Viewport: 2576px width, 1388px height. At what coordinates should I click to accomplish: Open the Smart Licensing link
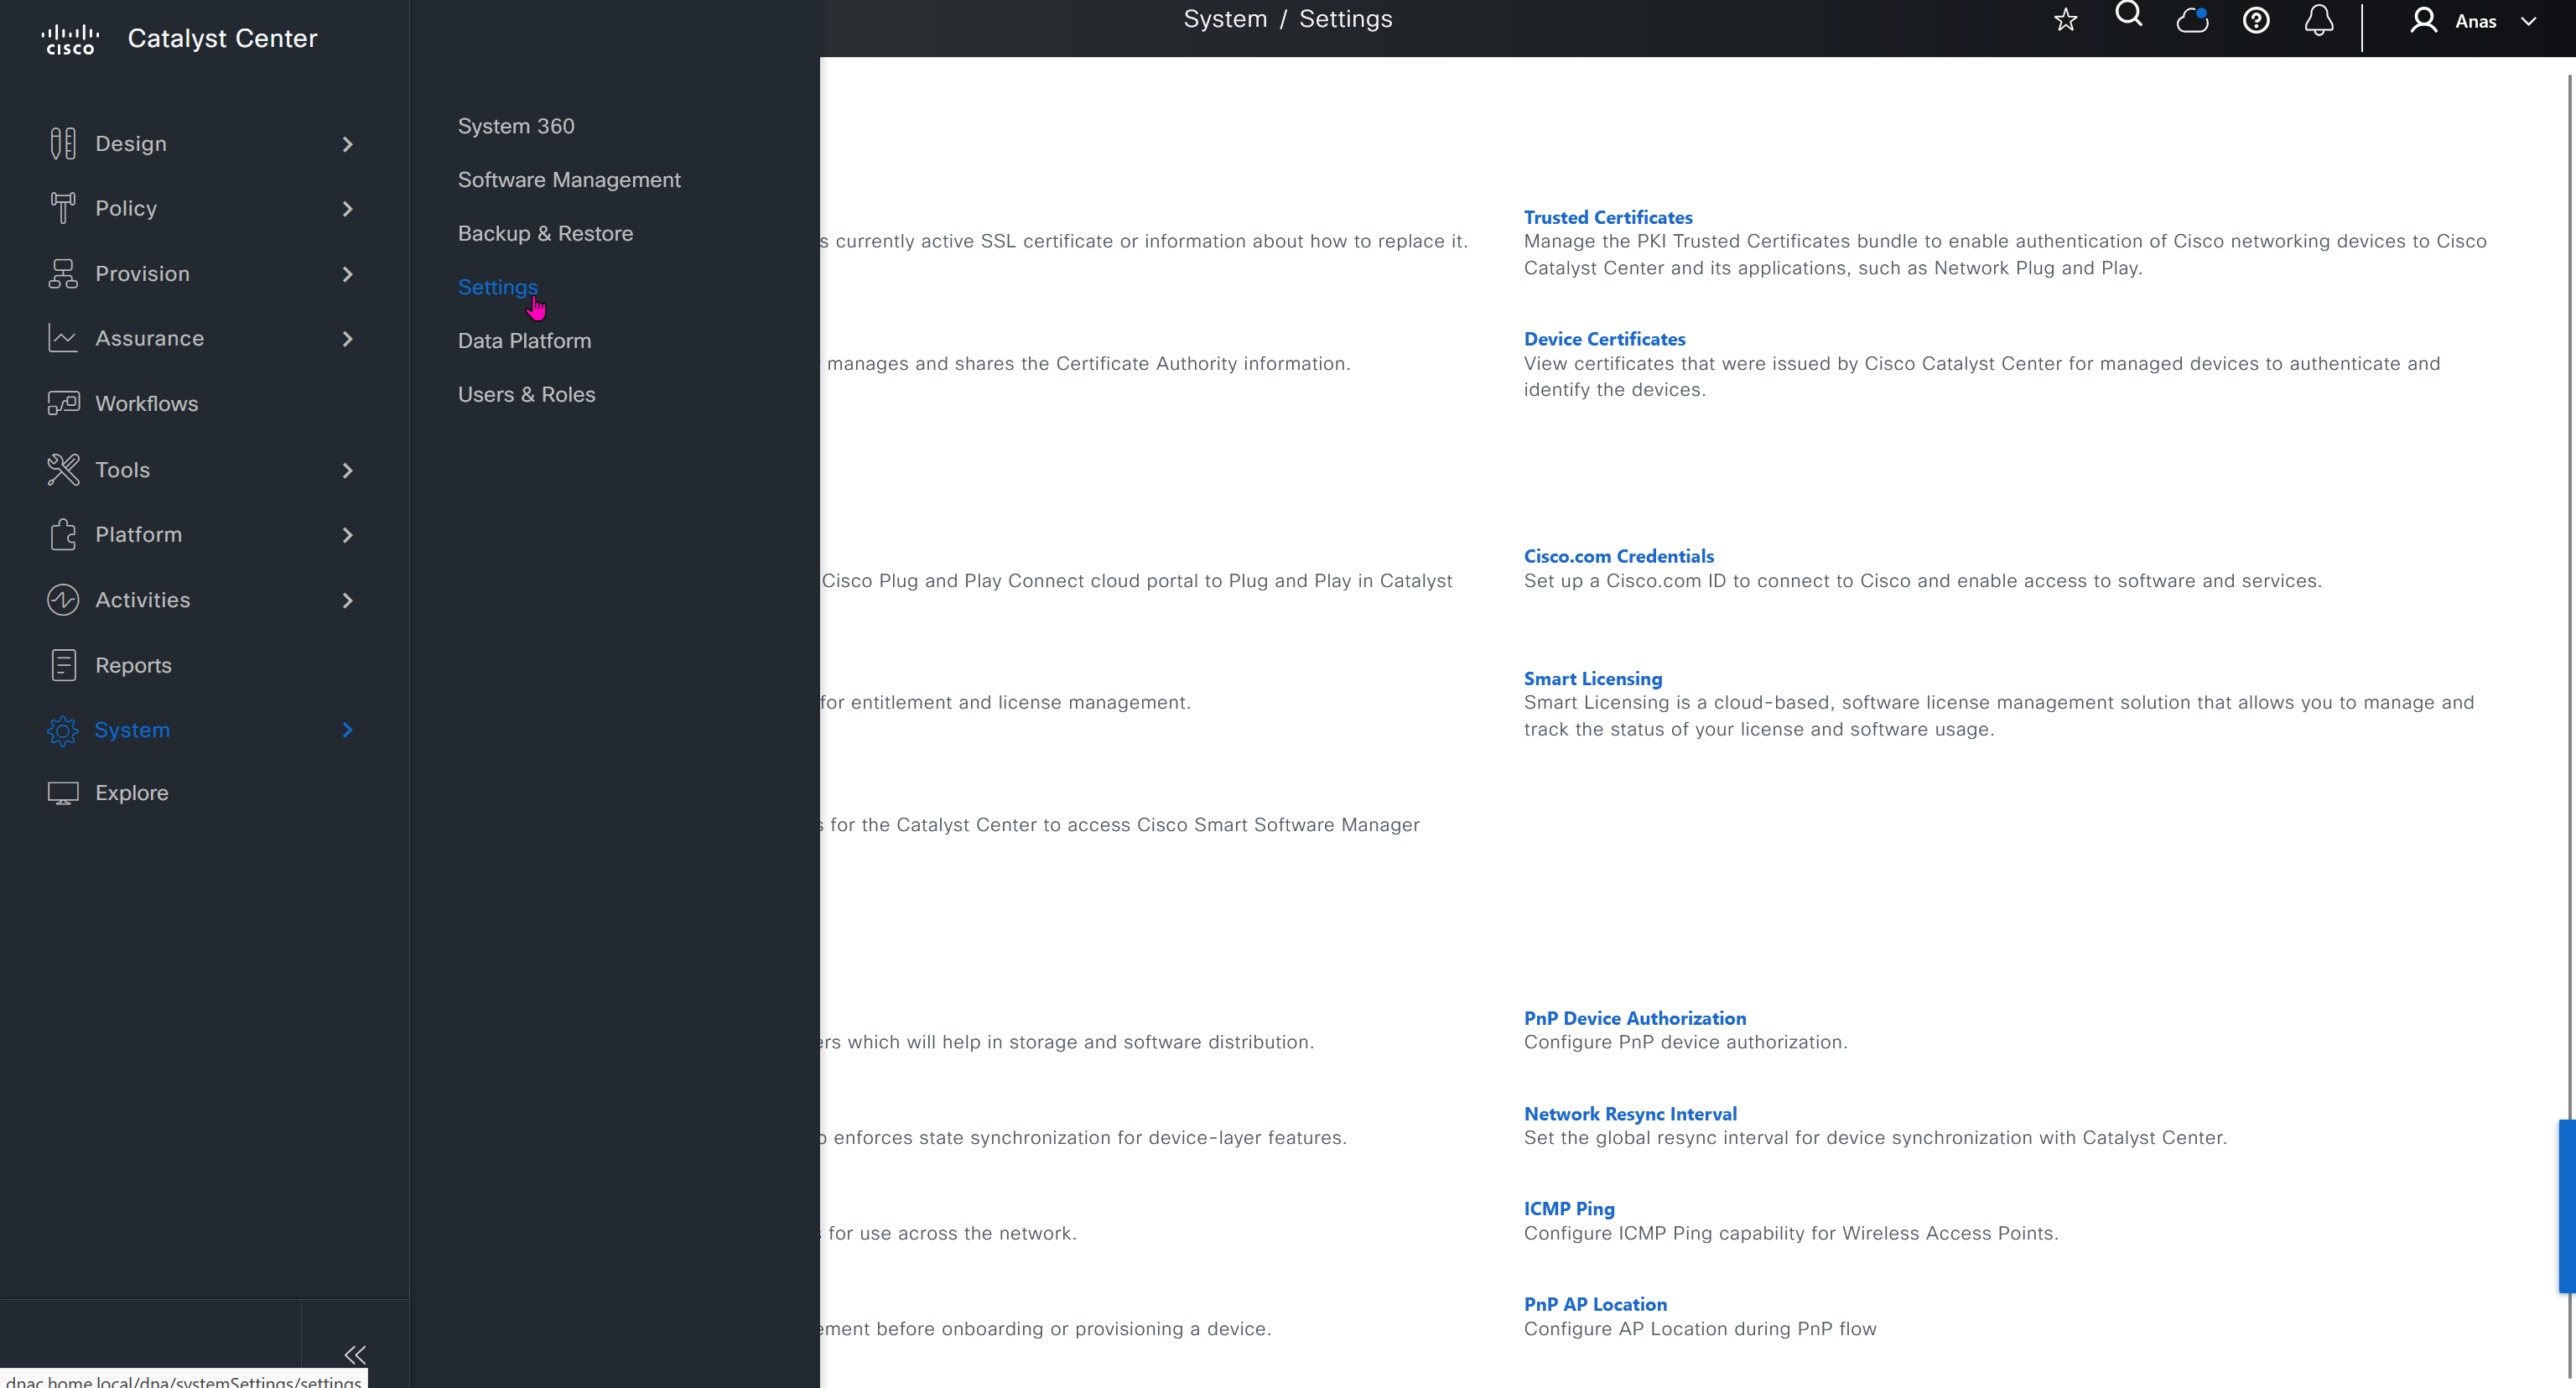pos(1592,678)
